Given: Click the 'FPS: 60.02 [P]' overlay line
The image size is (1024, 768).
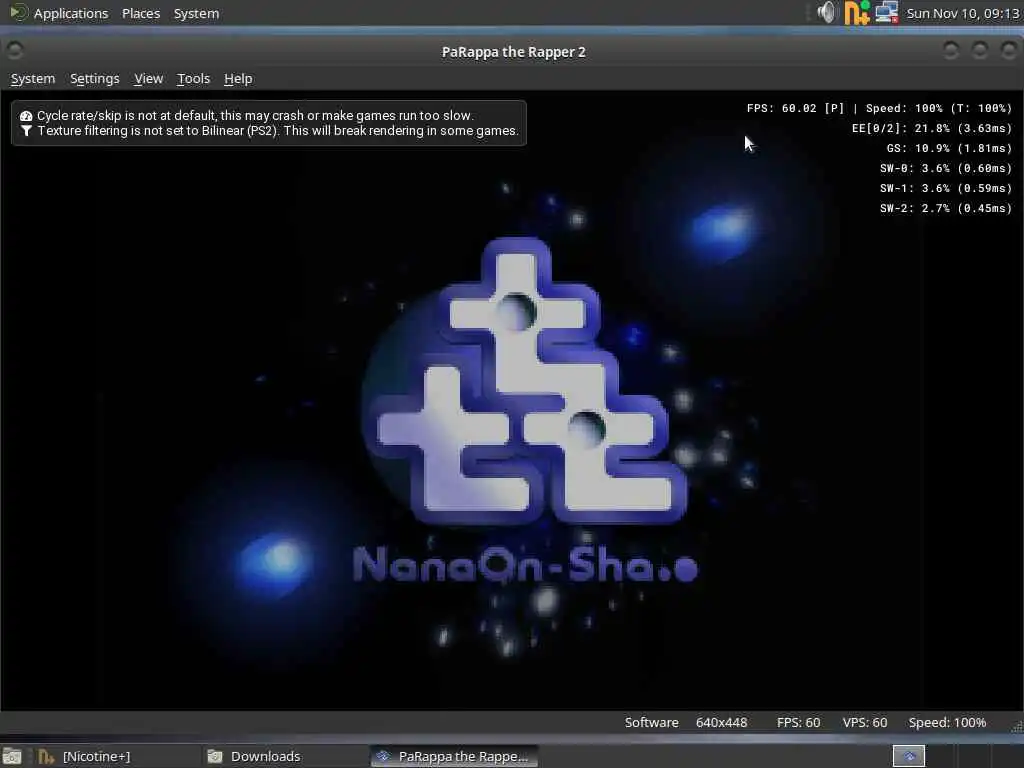Looking at the screenshot, I should click(879, 108).
